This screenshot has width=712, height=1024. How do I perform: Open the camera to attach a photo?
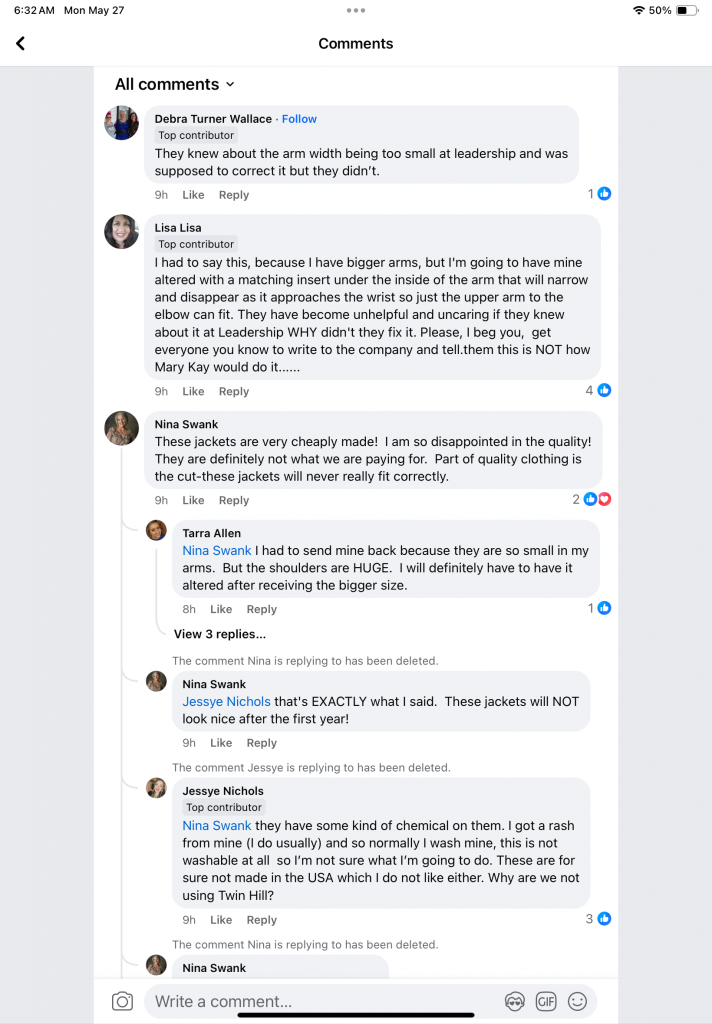(x=124, y=1001)
